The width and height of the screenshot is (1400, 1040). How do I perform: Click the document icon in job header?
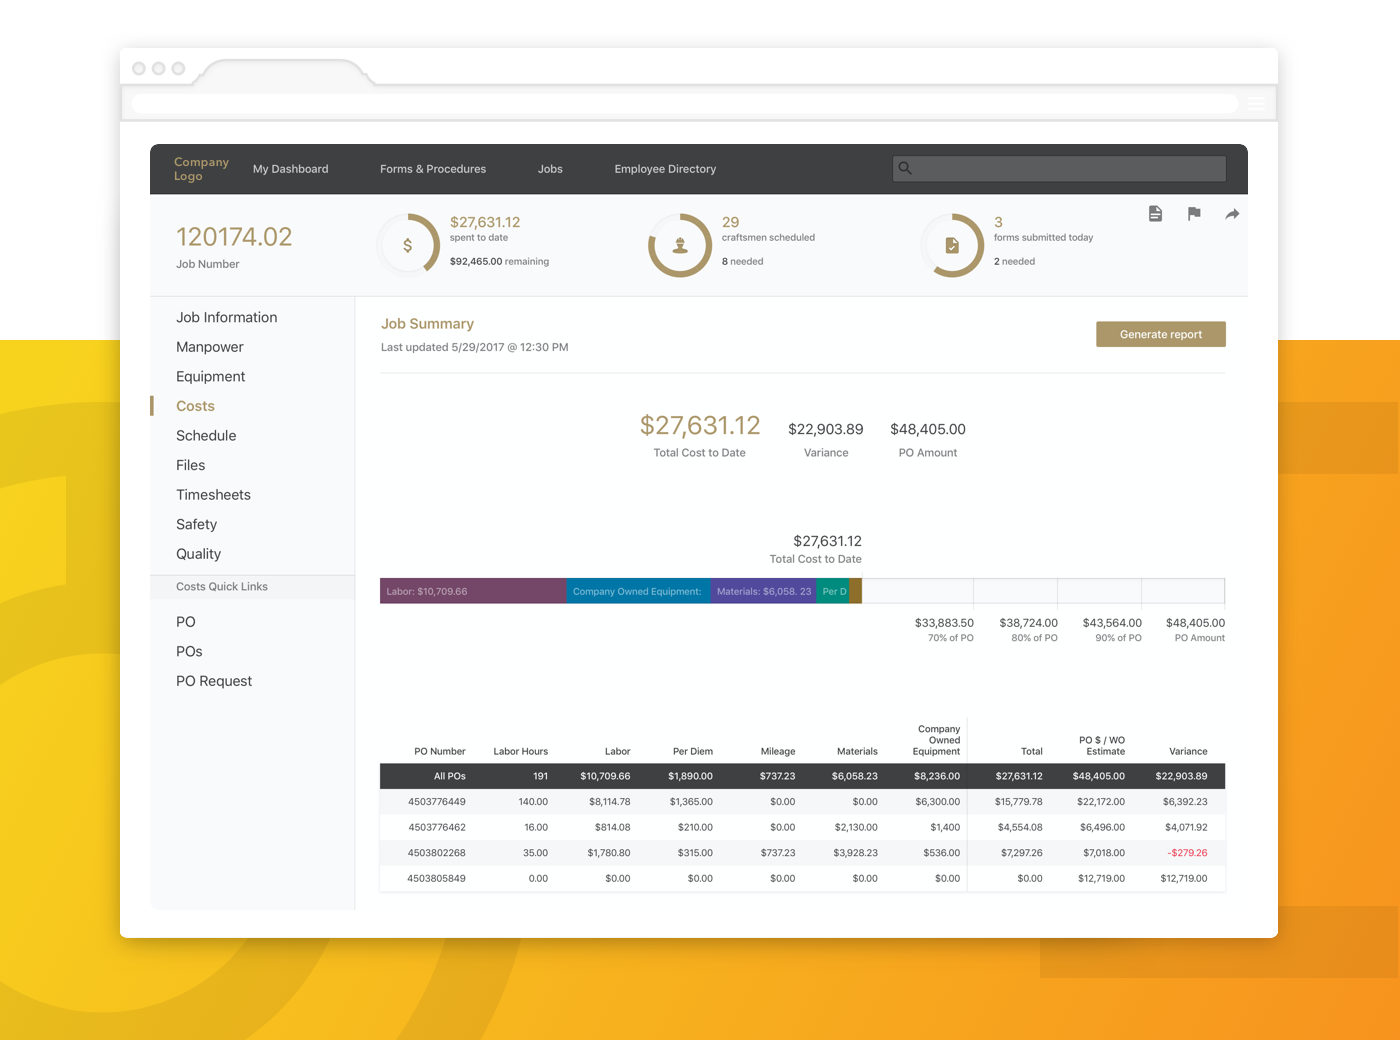[1155, 214]
